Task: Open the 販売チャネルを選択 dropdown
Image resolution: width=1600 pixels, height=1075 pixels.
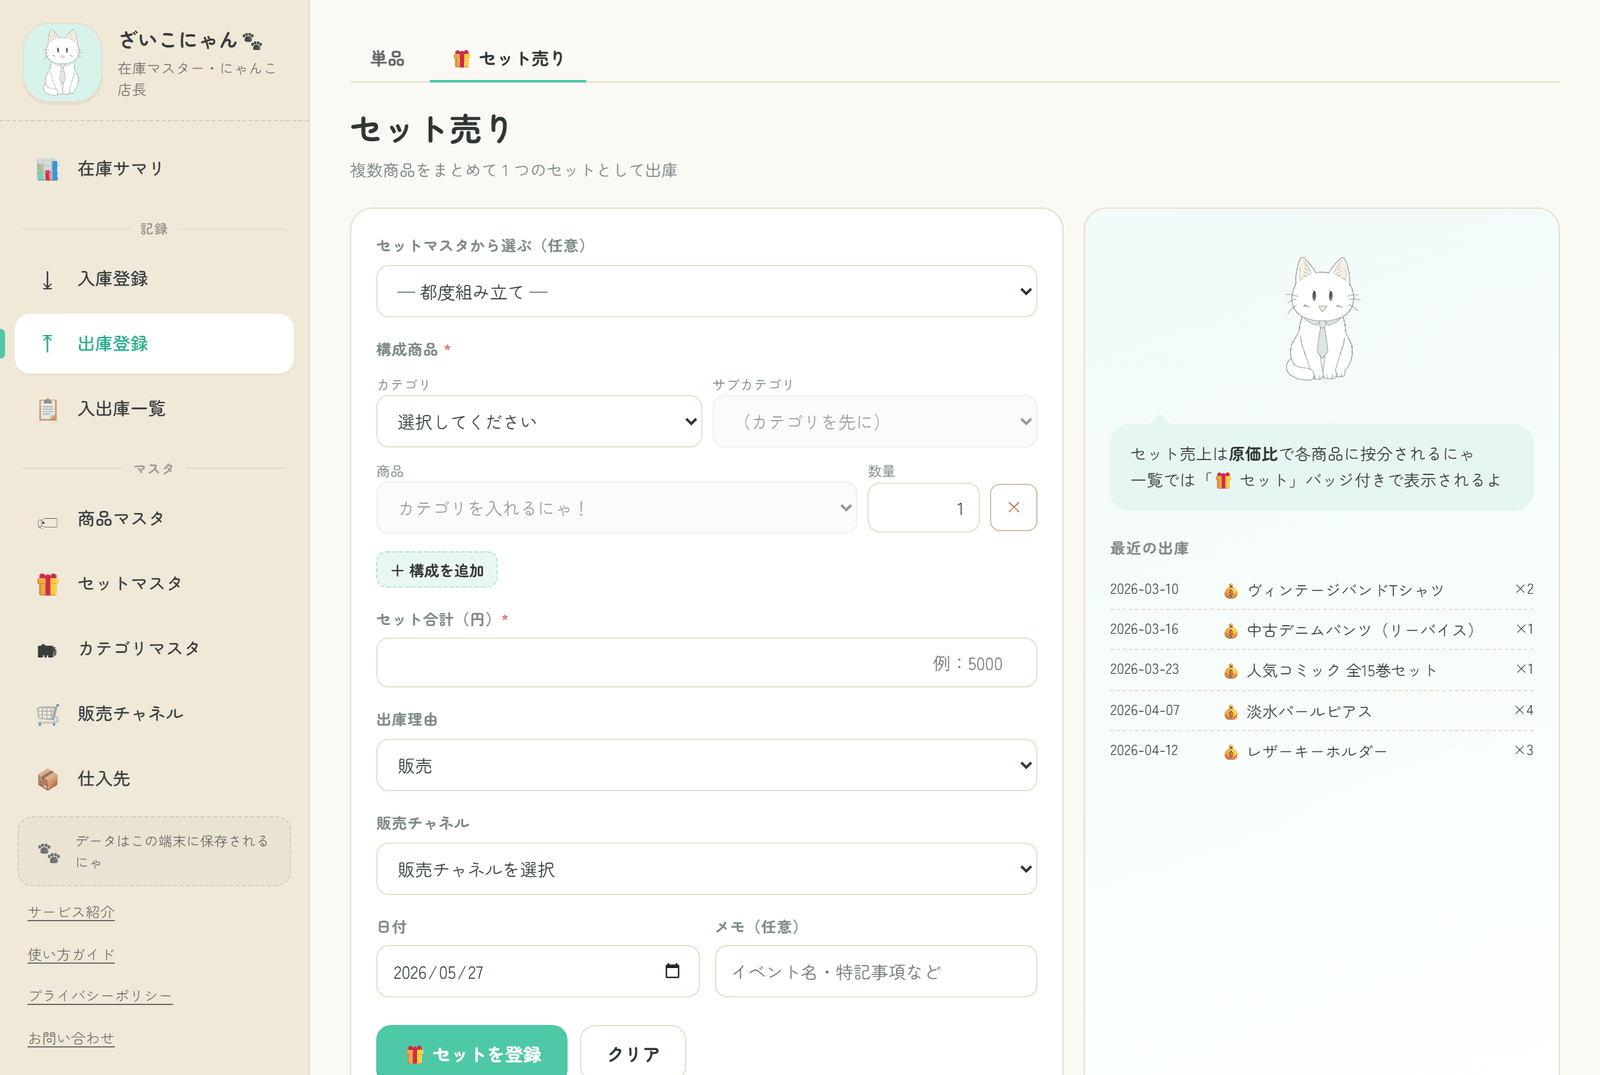Action: pyautogui.click(x=706, y=869)
